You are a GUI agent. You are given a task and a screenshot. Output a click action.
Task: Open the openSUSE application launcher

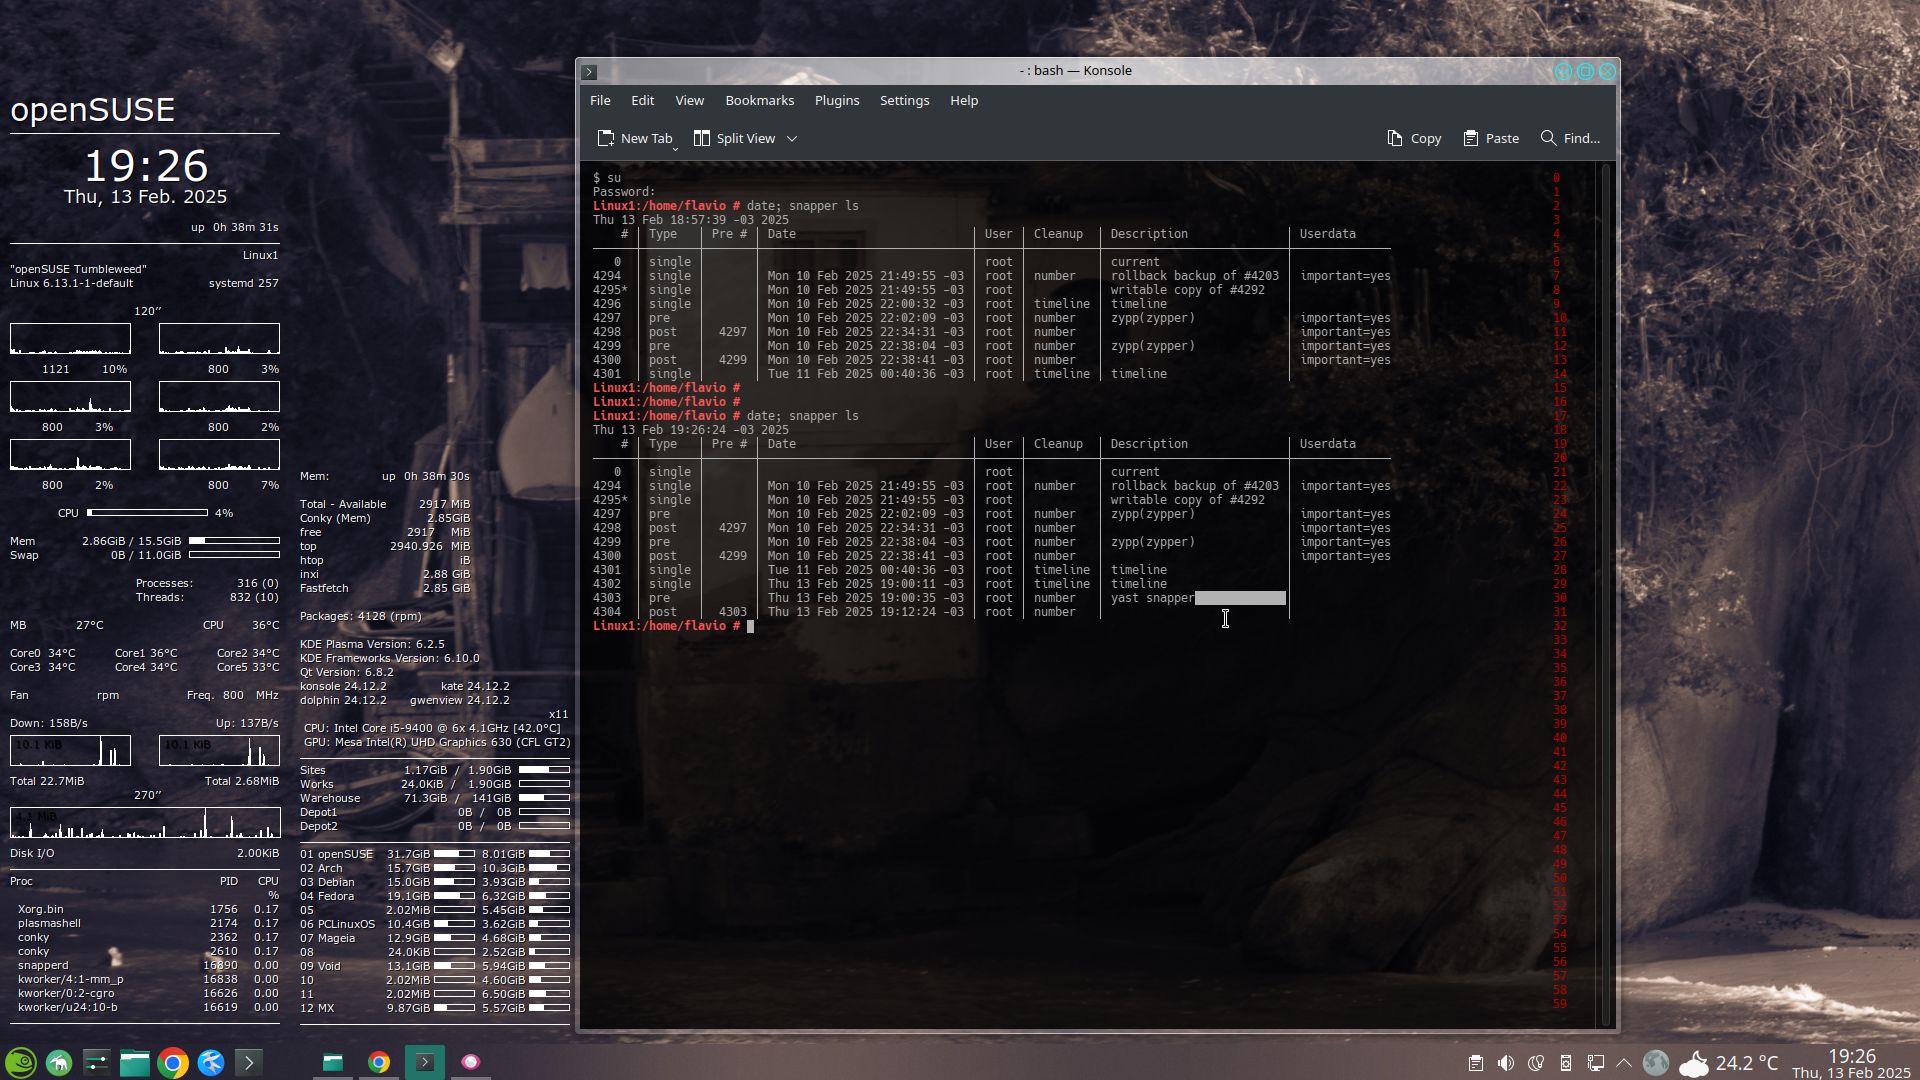21,1062
